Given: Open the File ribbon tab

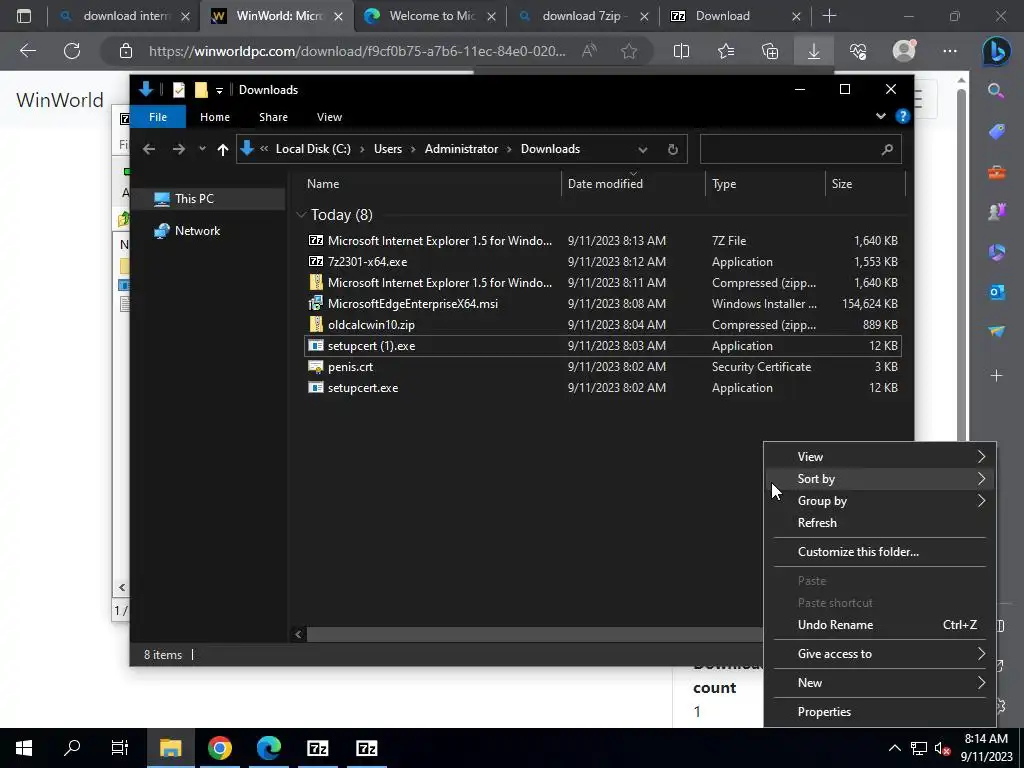Looking at the screenshot, I should pos(158,117).
